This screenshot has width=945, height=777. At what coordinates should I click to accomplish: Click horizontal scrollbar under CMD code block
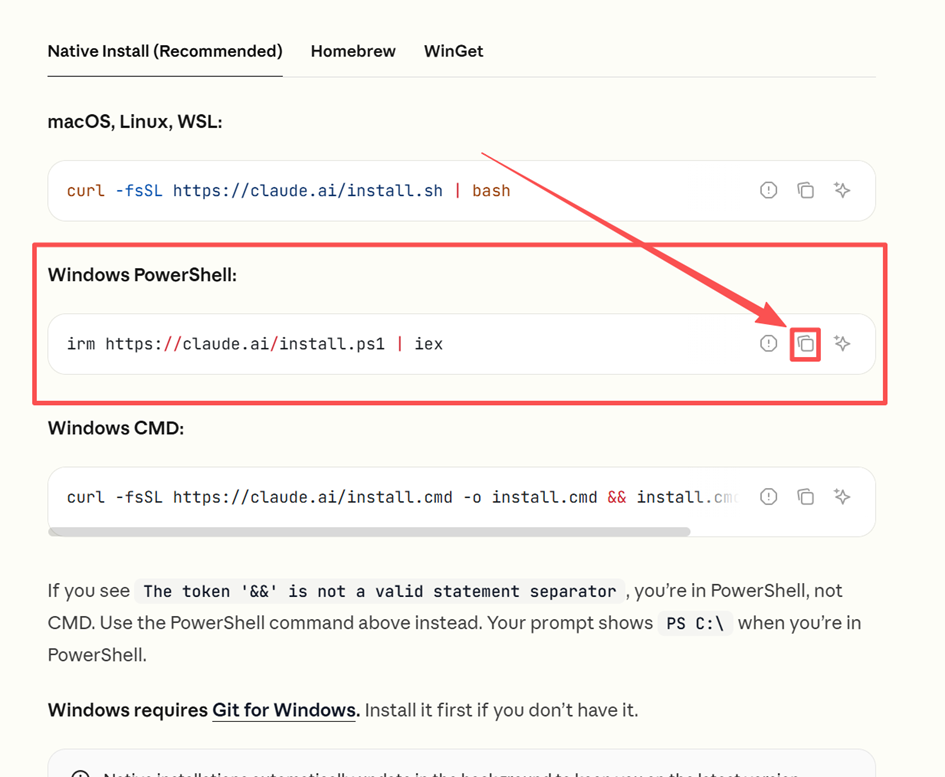coord(369,532)
